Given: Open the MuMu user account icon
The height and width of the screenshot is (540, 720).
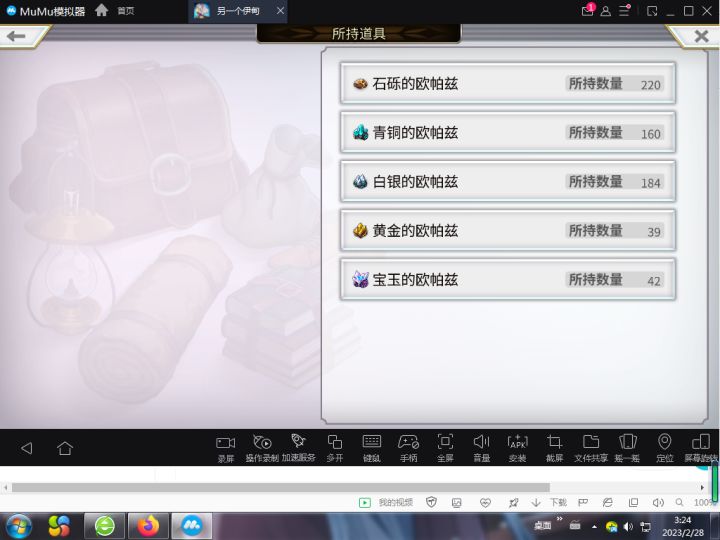Looking at the screenshot, I should tap(606, 11).
